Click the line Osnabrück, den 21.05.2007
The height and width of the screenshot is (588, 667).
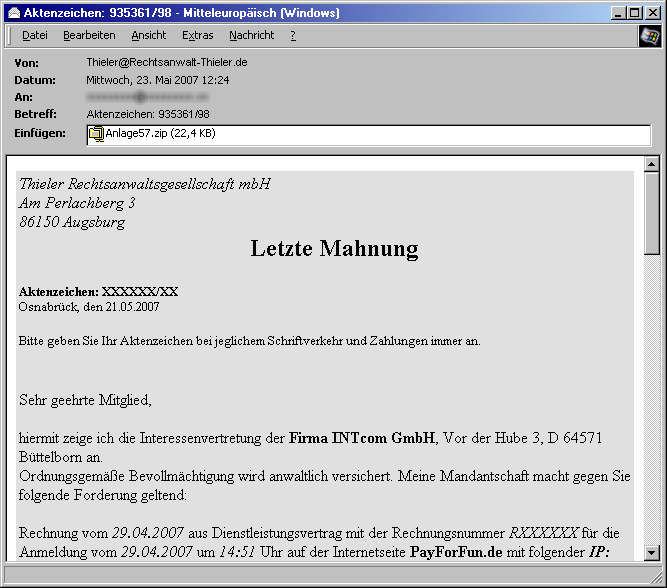[89, 307]
